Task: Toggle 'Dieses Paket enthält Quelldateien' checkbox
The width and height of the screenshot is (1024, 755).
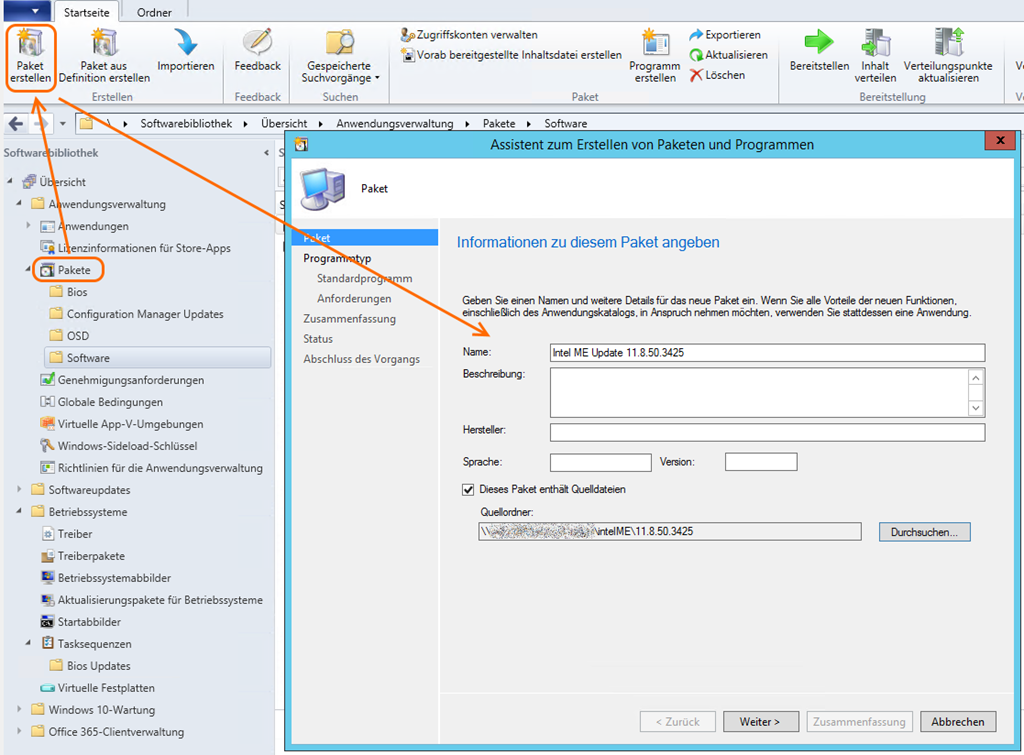Action: 468,490
